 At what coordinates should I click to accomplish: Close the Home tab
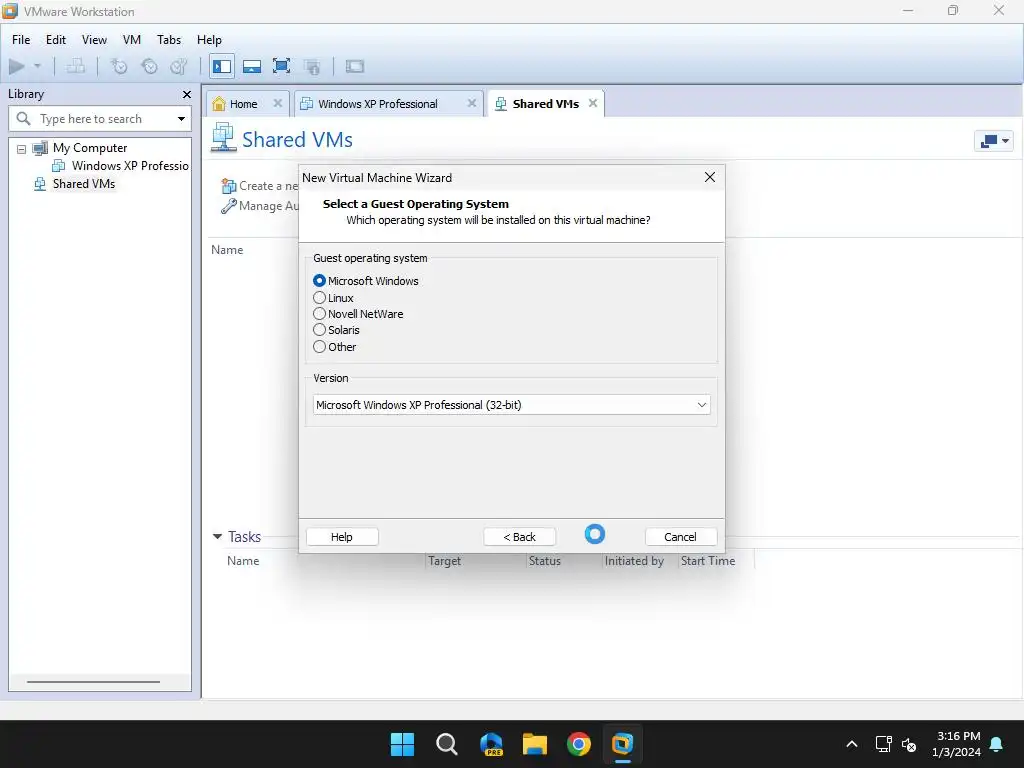(x=278, y=103)
